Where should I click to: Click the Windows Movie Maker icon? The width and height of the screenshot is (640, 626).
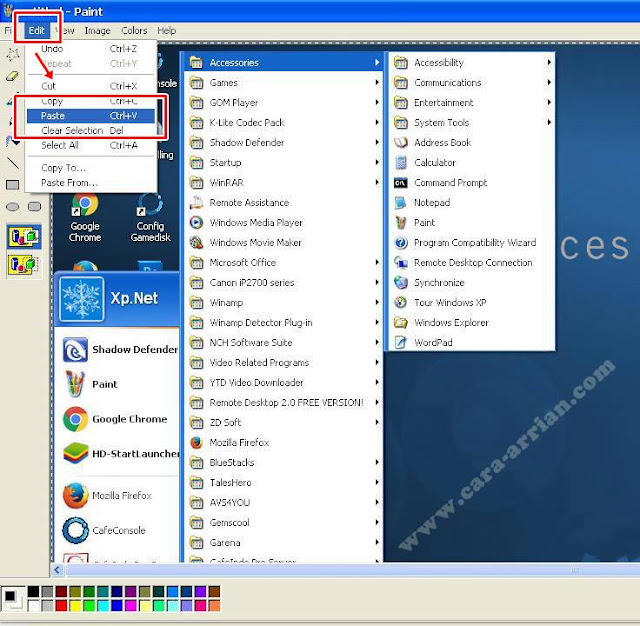196,242
